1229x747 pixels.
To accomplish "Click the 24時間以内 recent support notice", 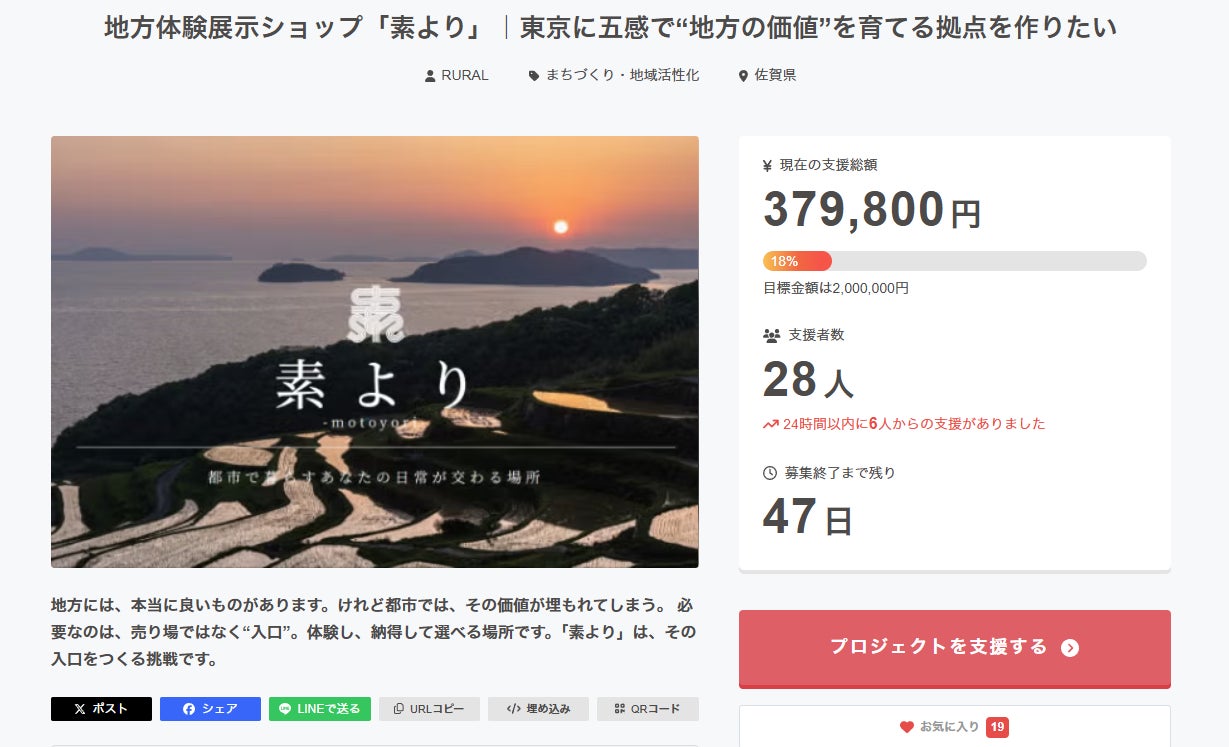I will (x=904, y=424).
